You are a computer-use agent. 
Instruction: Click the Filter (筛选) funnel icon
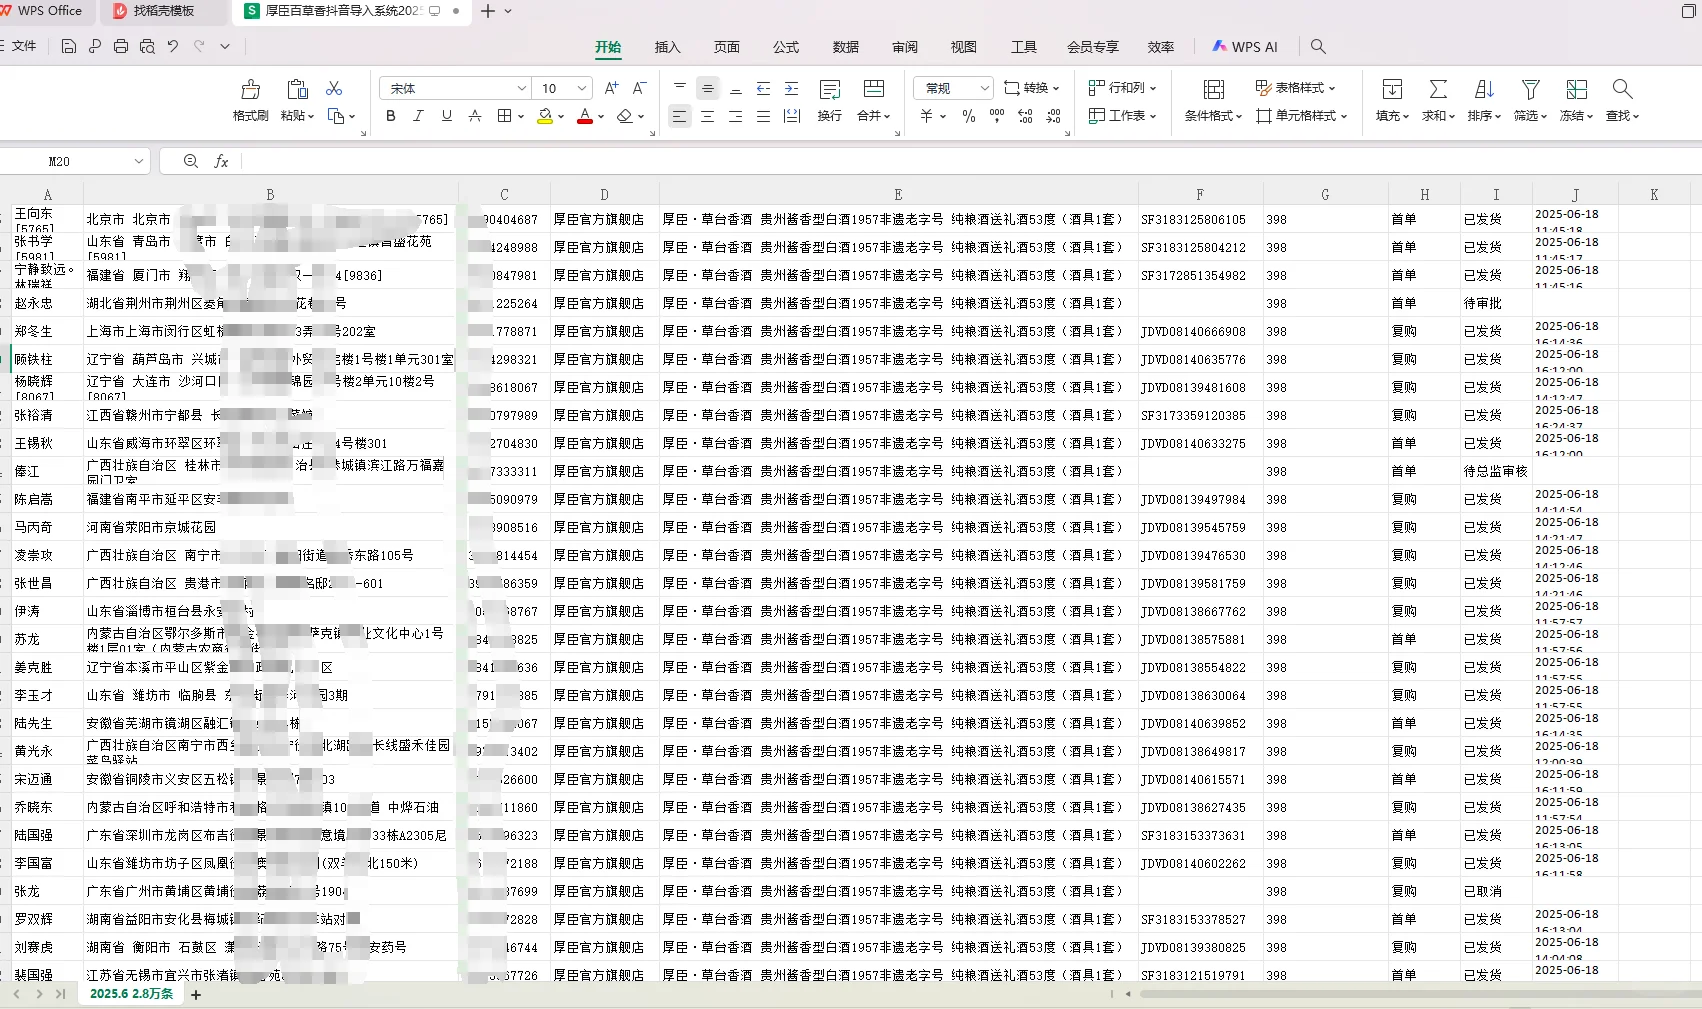click(1530, 89)
